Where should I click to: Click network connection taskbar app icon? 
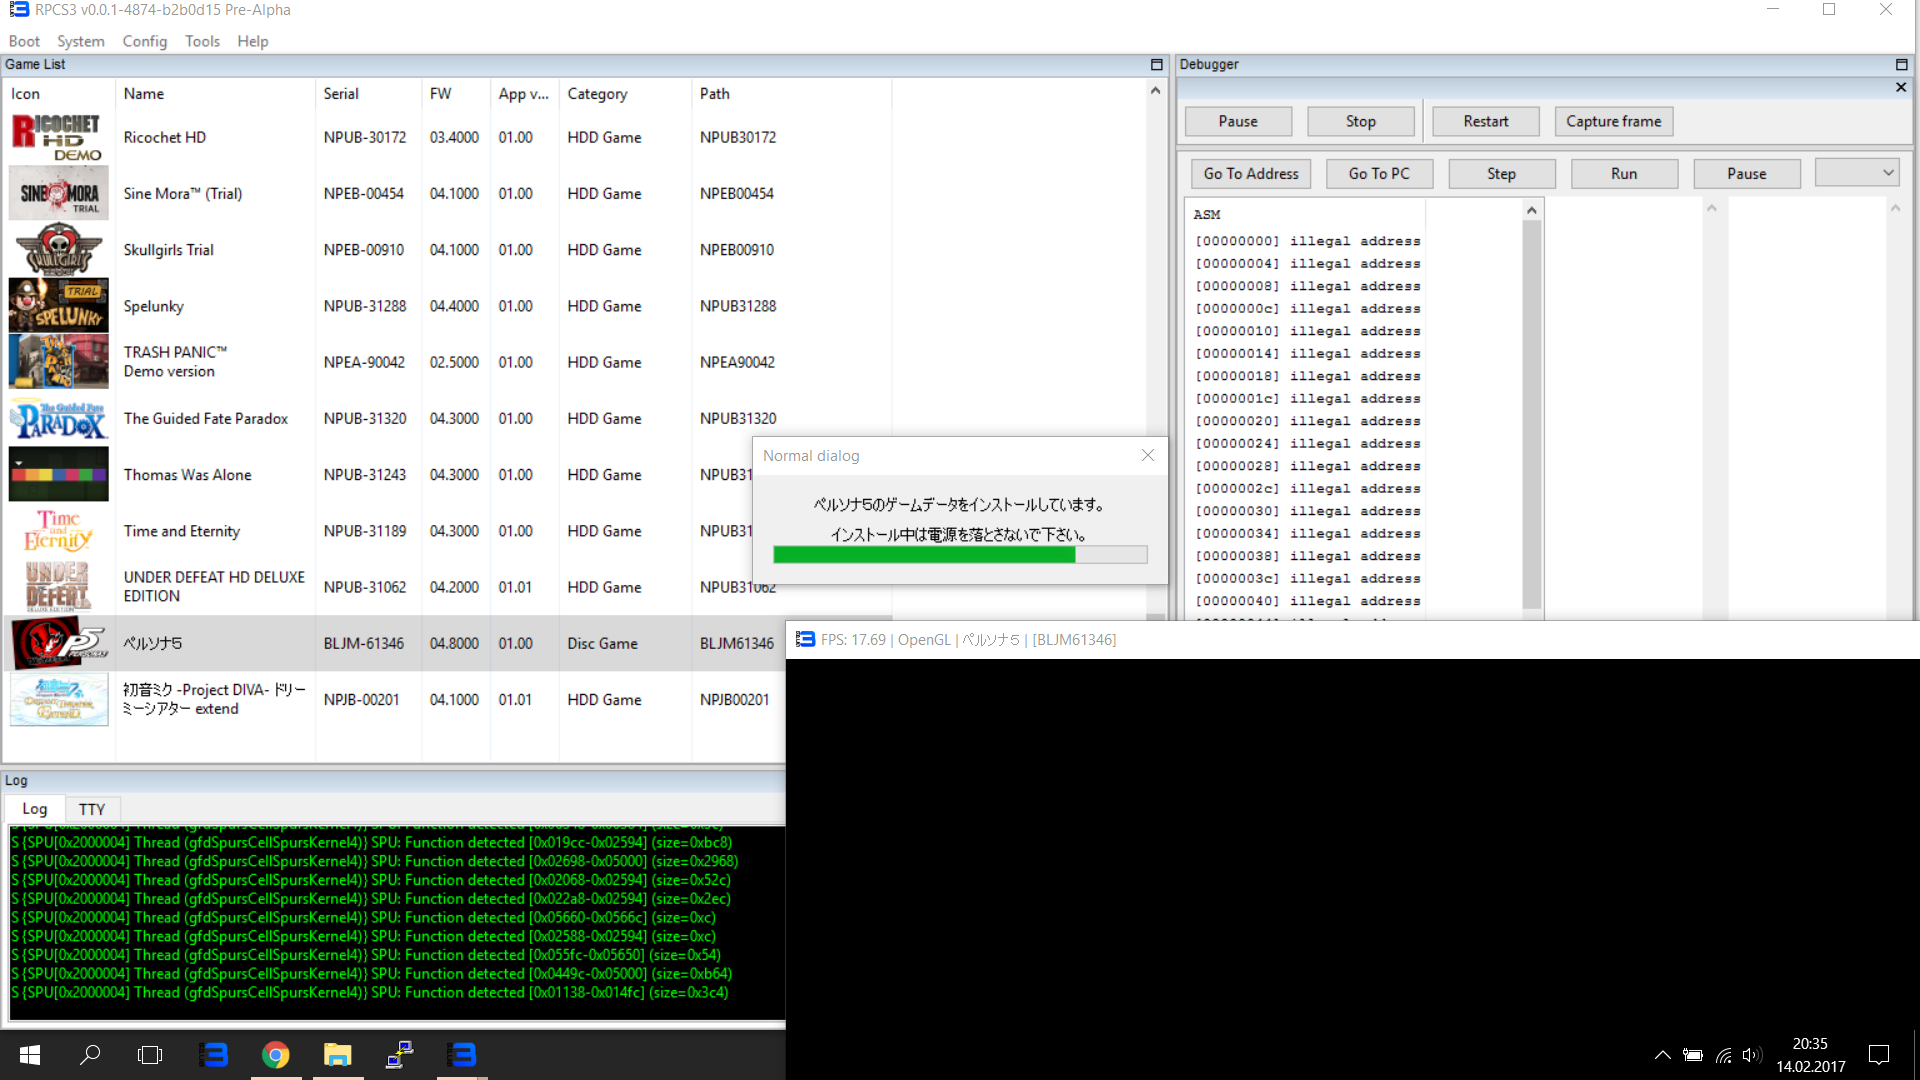tap(400, 1054)
